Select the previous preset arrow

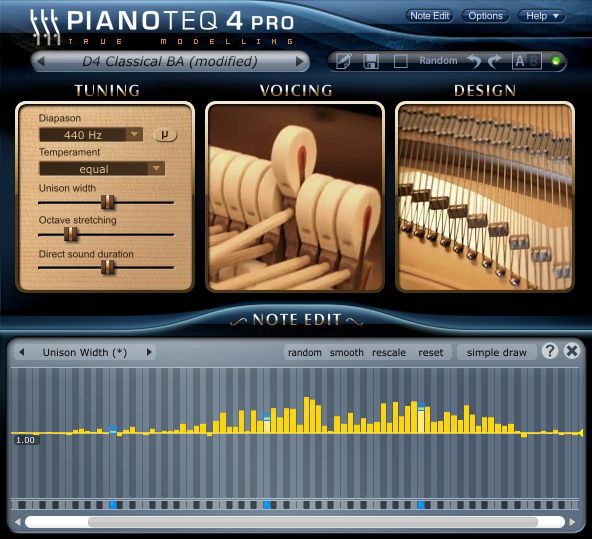tap(41, 61)
